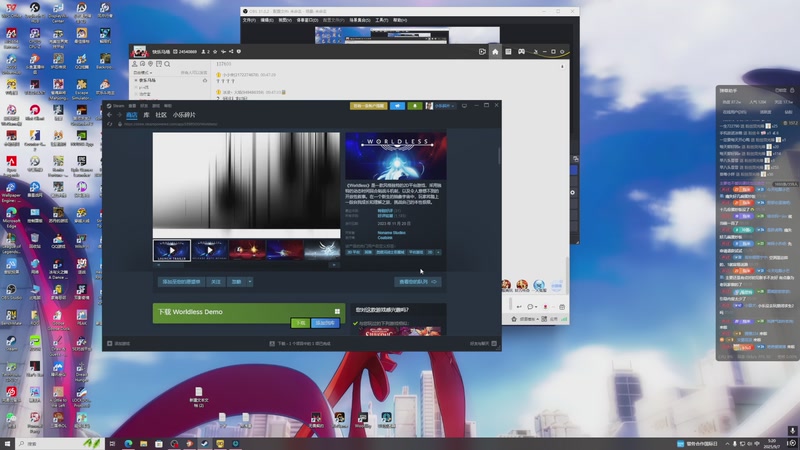Viewport: 800px width, 450px height.
Task: Click the search icon in the chat sidebar
Action: click(167, 64)
